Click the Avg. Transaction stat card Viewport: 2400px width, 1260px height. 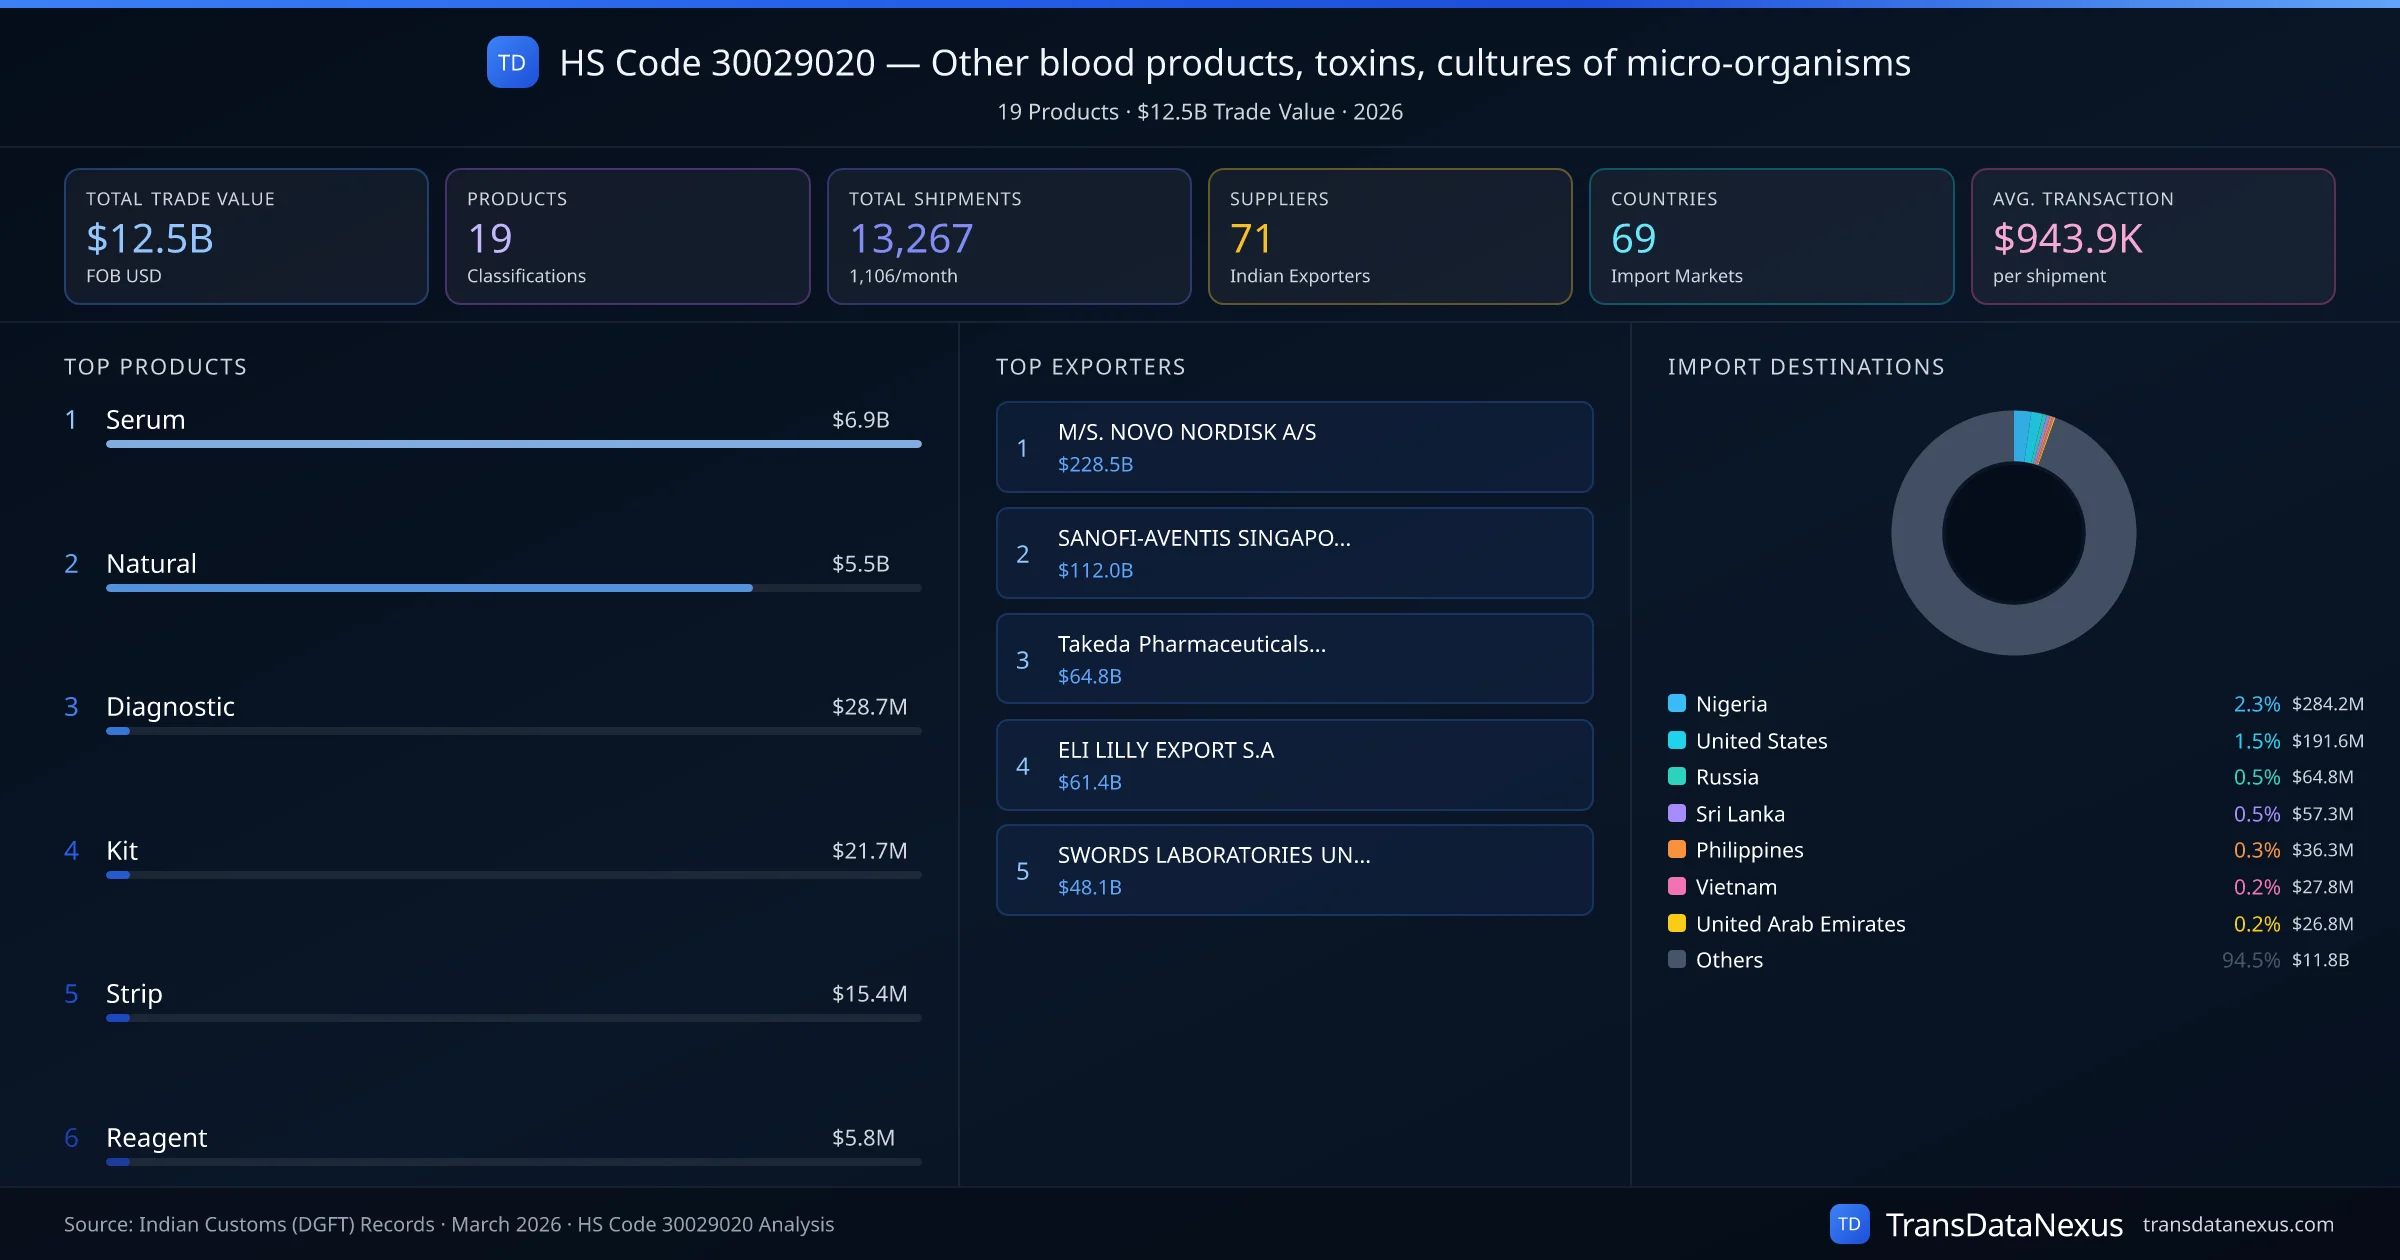coord(2152,236)
